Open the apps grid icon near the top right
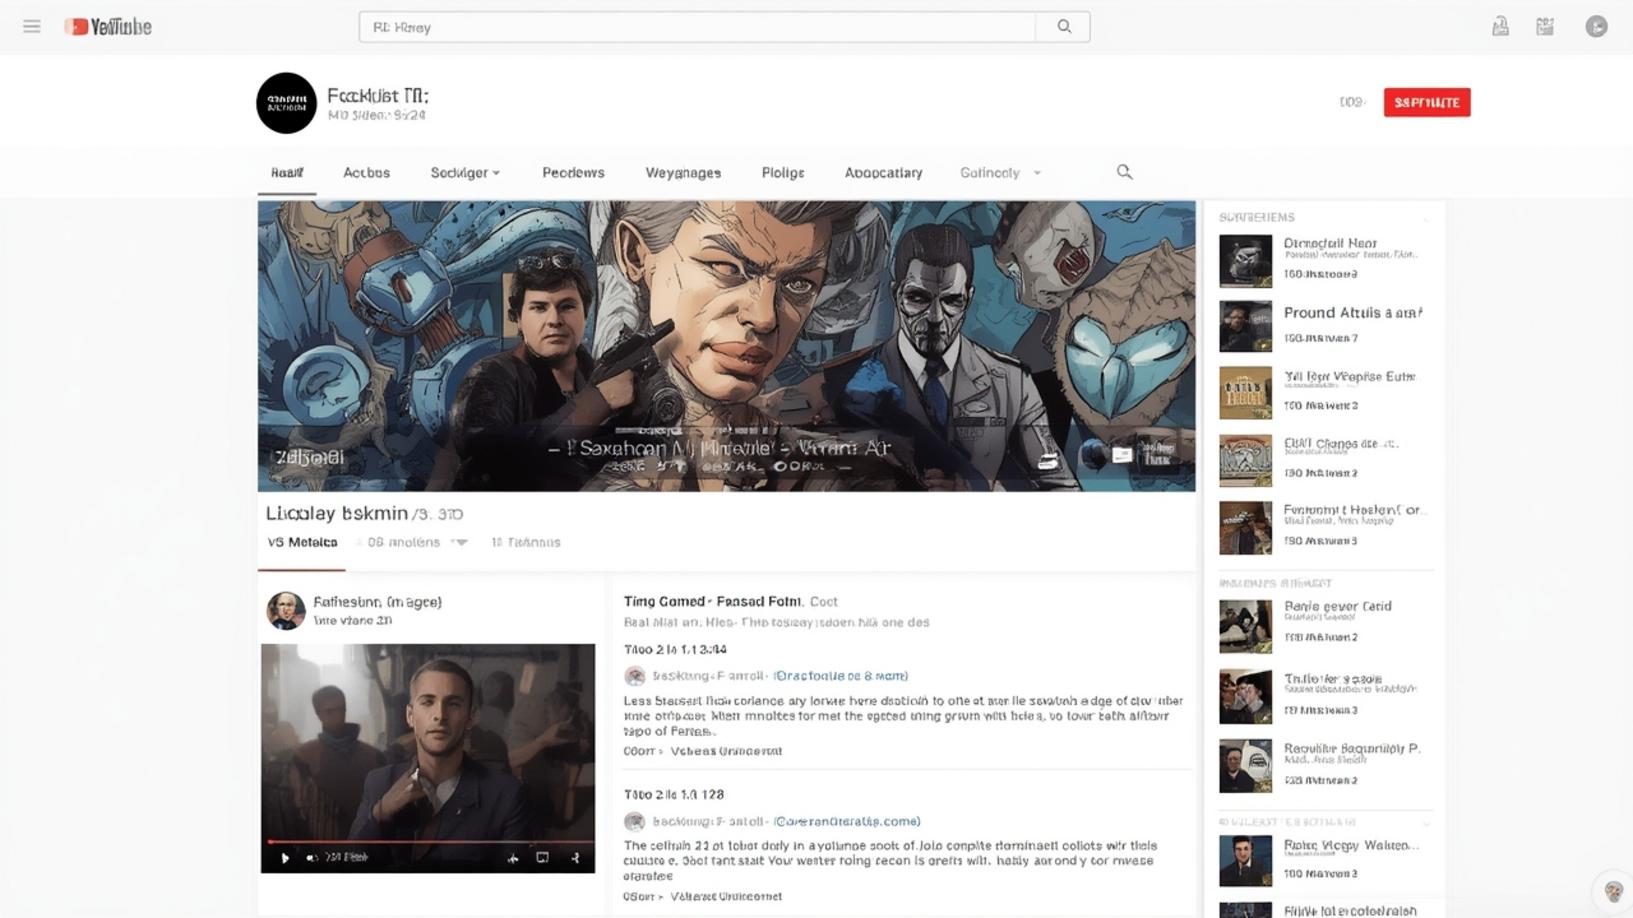1633x918 pixels. [1544, 26]
